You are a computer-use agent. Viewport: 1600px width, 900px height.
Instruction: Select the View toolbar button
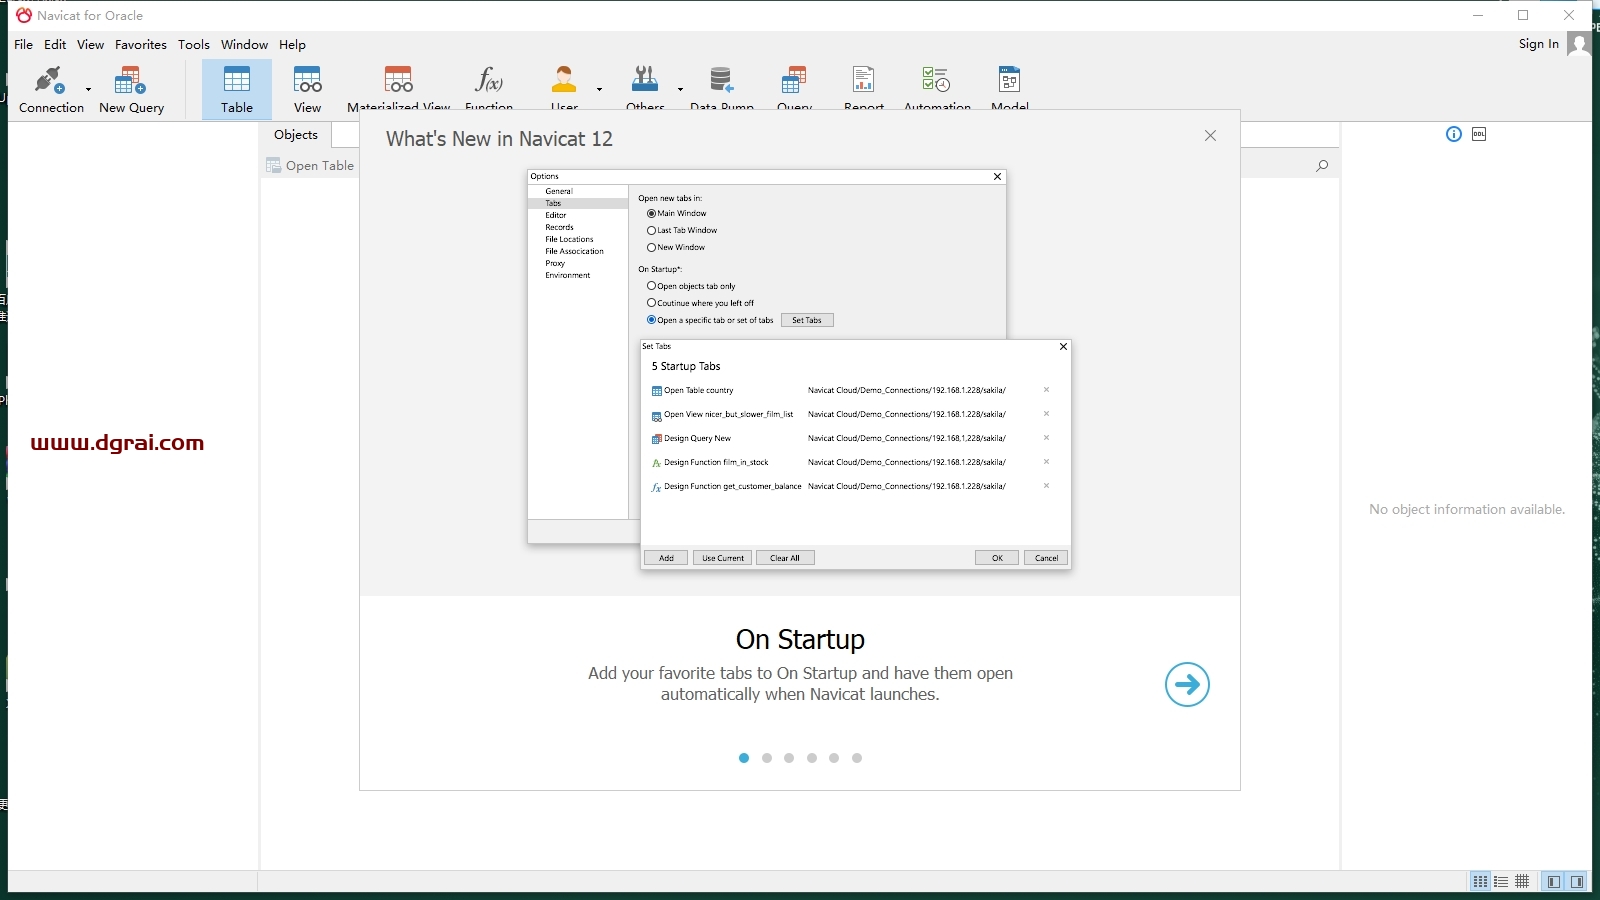(307, 88)
